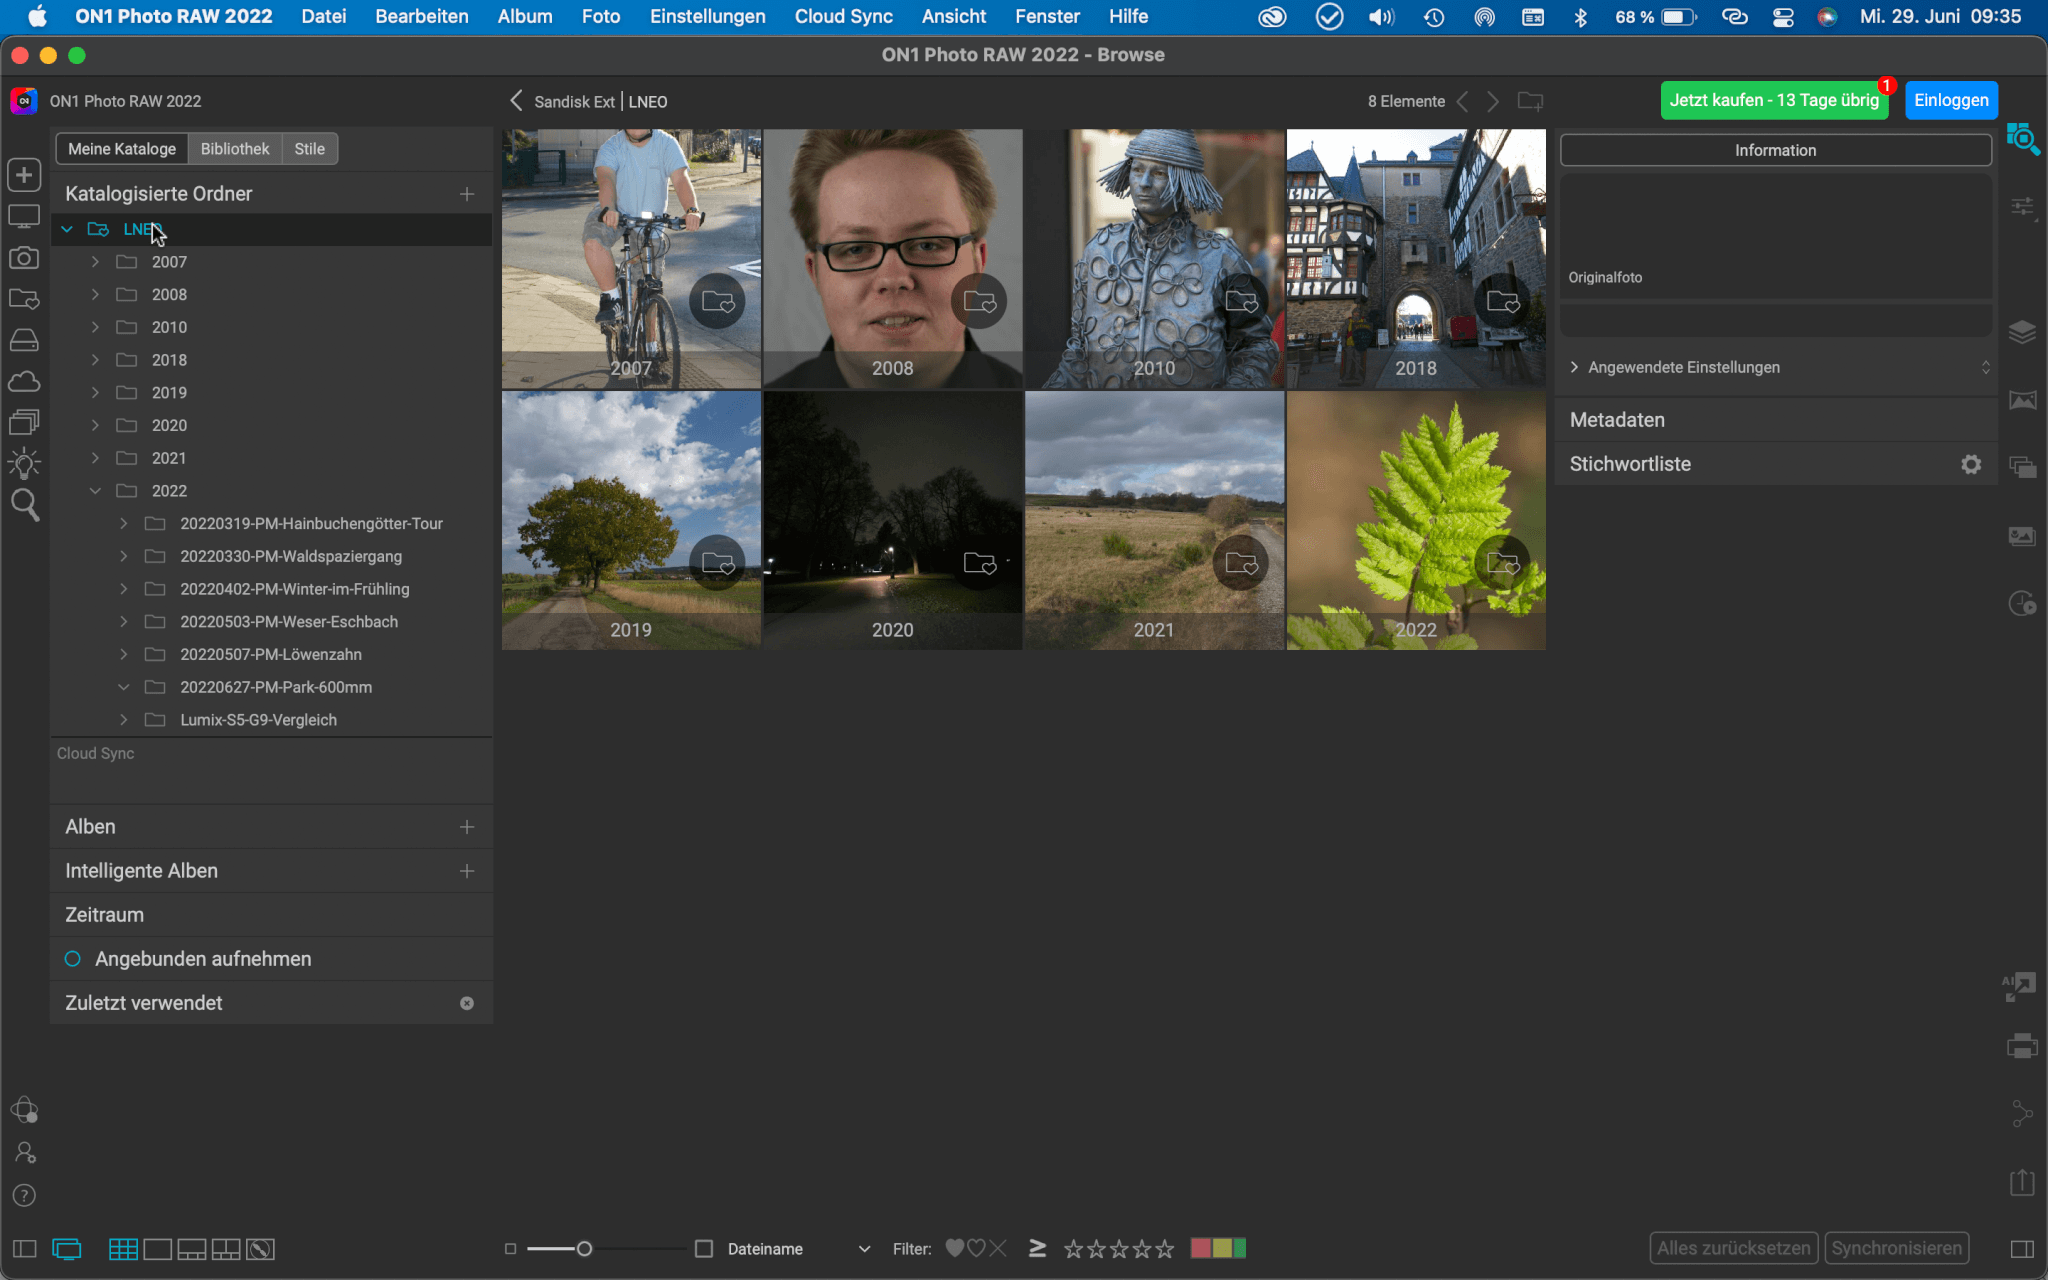
Task: Click the external drive icon in sidebar
Action: (x=24, y=340)
